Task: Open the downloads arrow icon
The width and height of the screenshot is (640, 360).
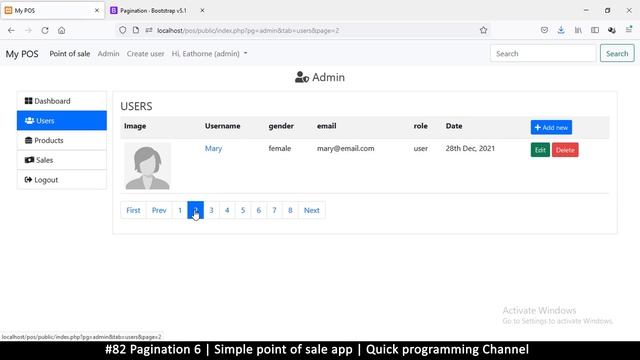Action: (x=561, y=30)
